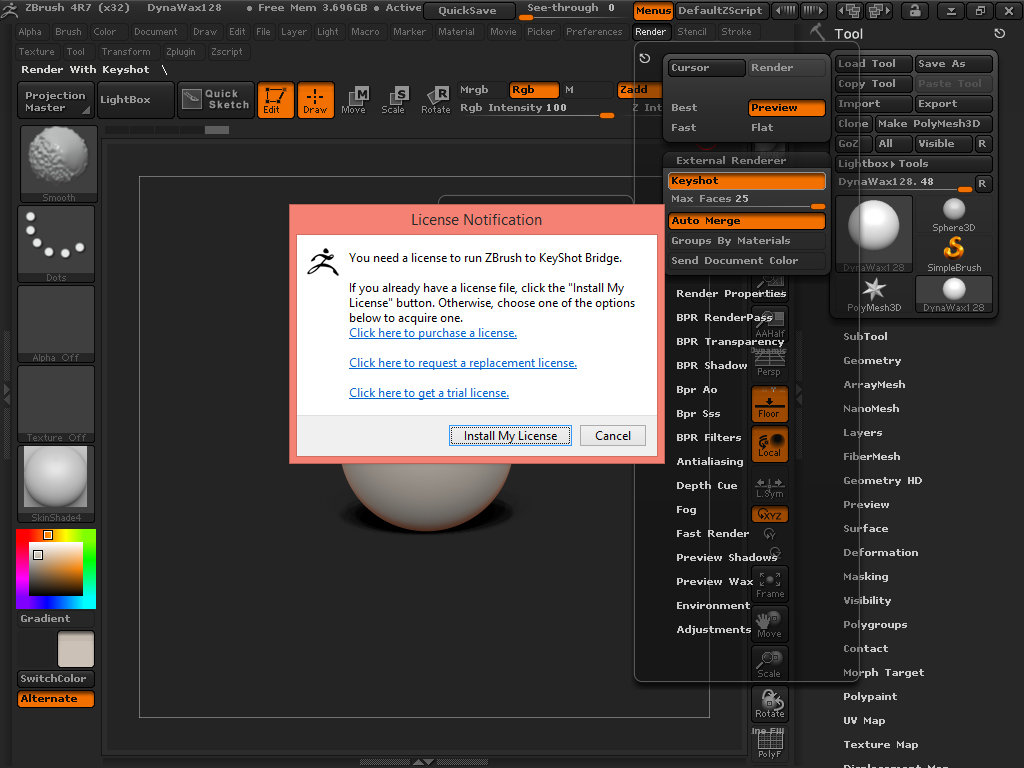Toggle PolyF wireframe icon
The width and height of the screenshot is (1024, 768).
769,743
